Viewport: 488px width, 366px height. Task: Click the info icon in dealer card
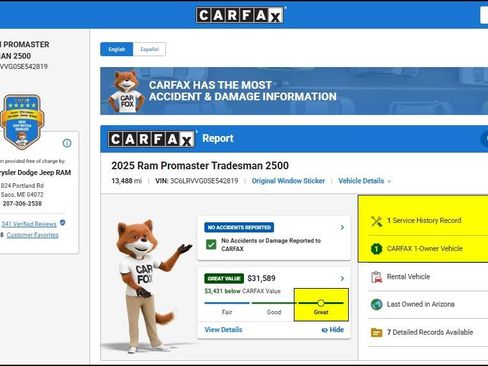click(67, 143)
